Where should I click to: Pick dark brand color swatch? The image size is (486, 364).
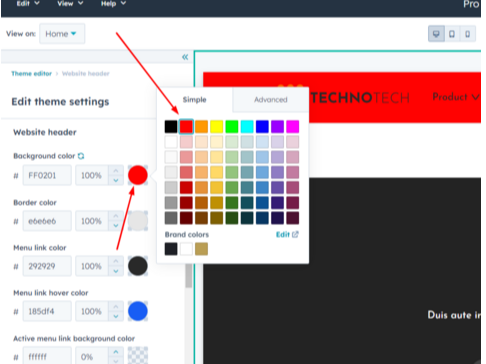coord(171,249)
